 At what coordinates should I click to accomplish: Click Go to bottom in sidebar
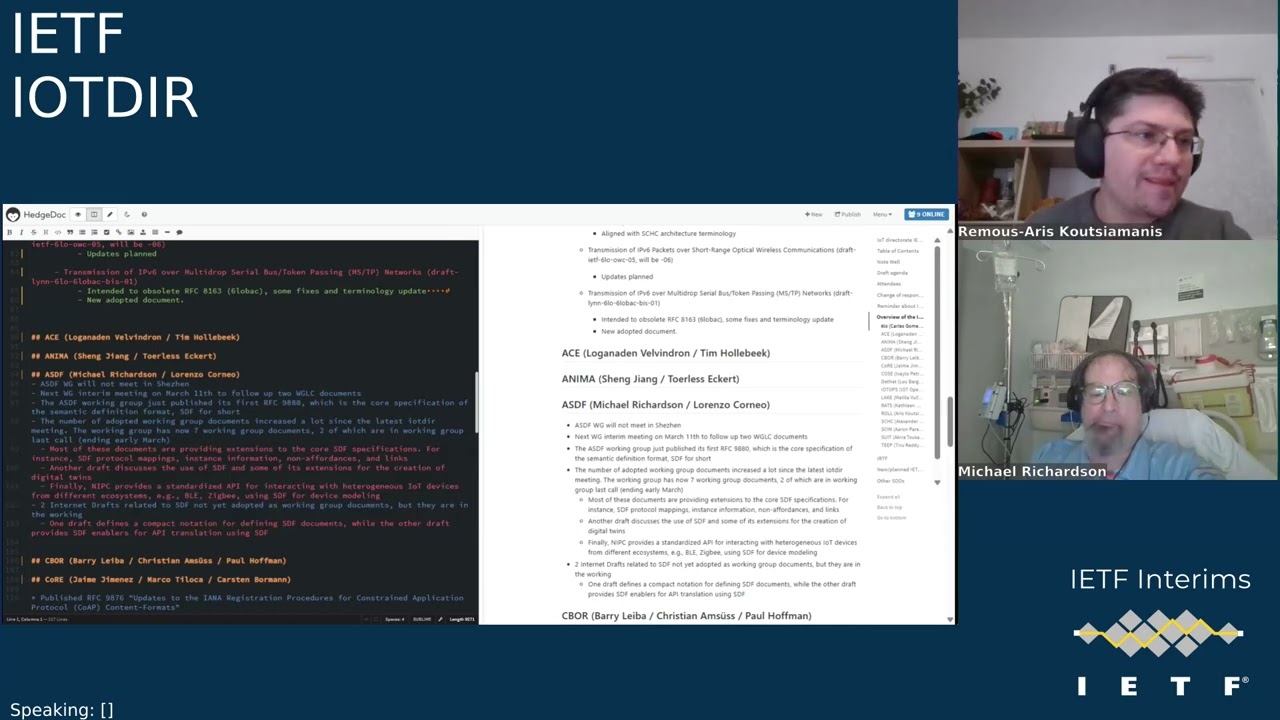tap(891, 518)
